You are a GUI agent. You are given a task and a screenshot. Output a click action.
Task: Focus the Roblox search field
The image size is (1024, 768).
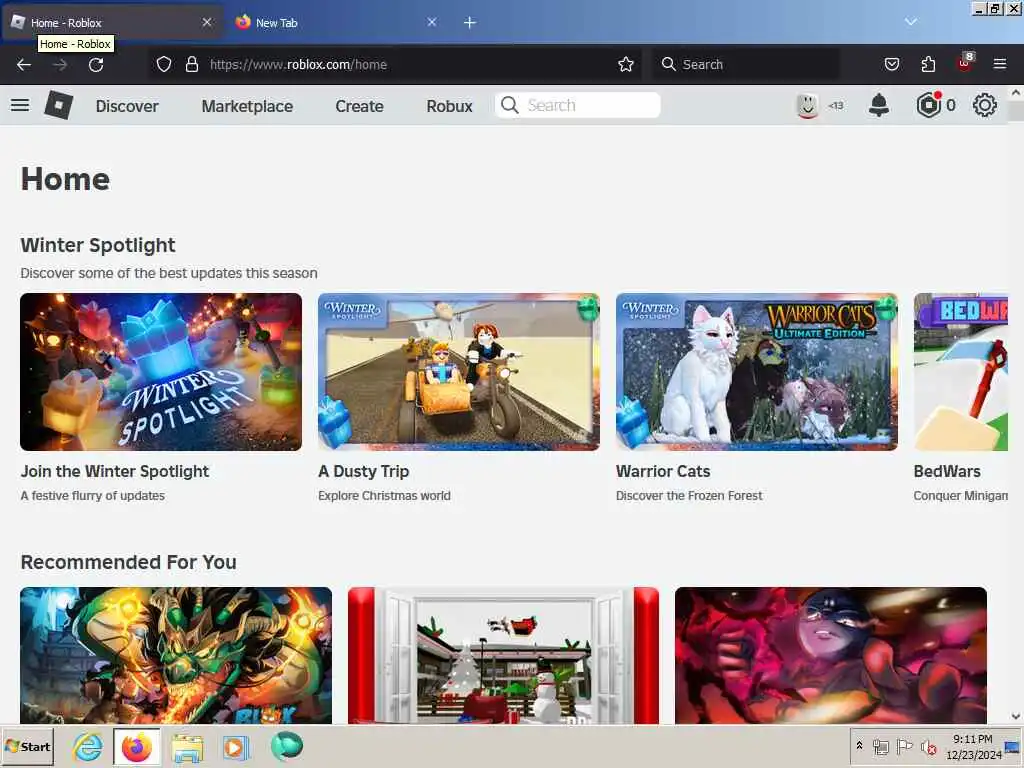[577, 105]
